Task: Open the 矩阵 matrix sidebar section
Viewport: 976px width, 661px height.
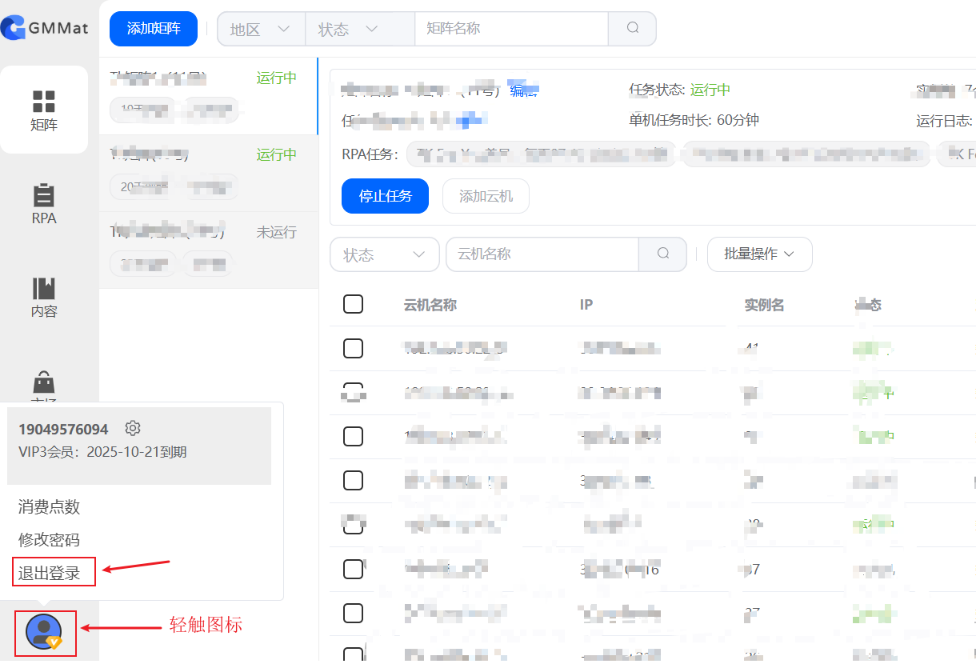Action: pos(44,110)
